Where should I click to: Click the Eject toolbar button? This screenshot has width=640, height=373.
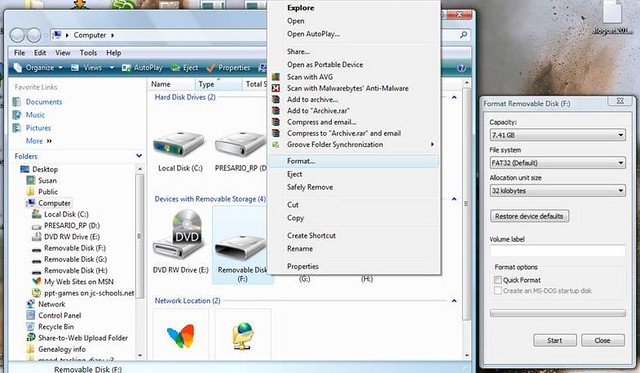(185, 68)
